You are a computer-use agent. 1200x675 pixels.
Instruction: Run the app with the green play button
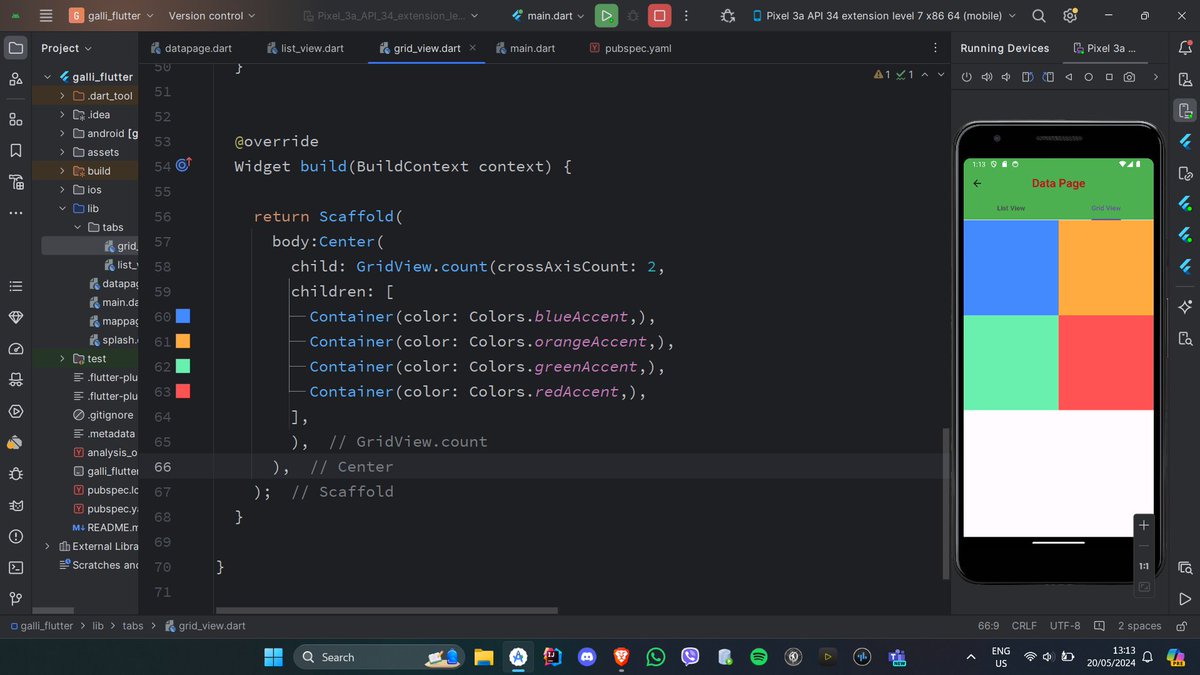tap(606, 16)
